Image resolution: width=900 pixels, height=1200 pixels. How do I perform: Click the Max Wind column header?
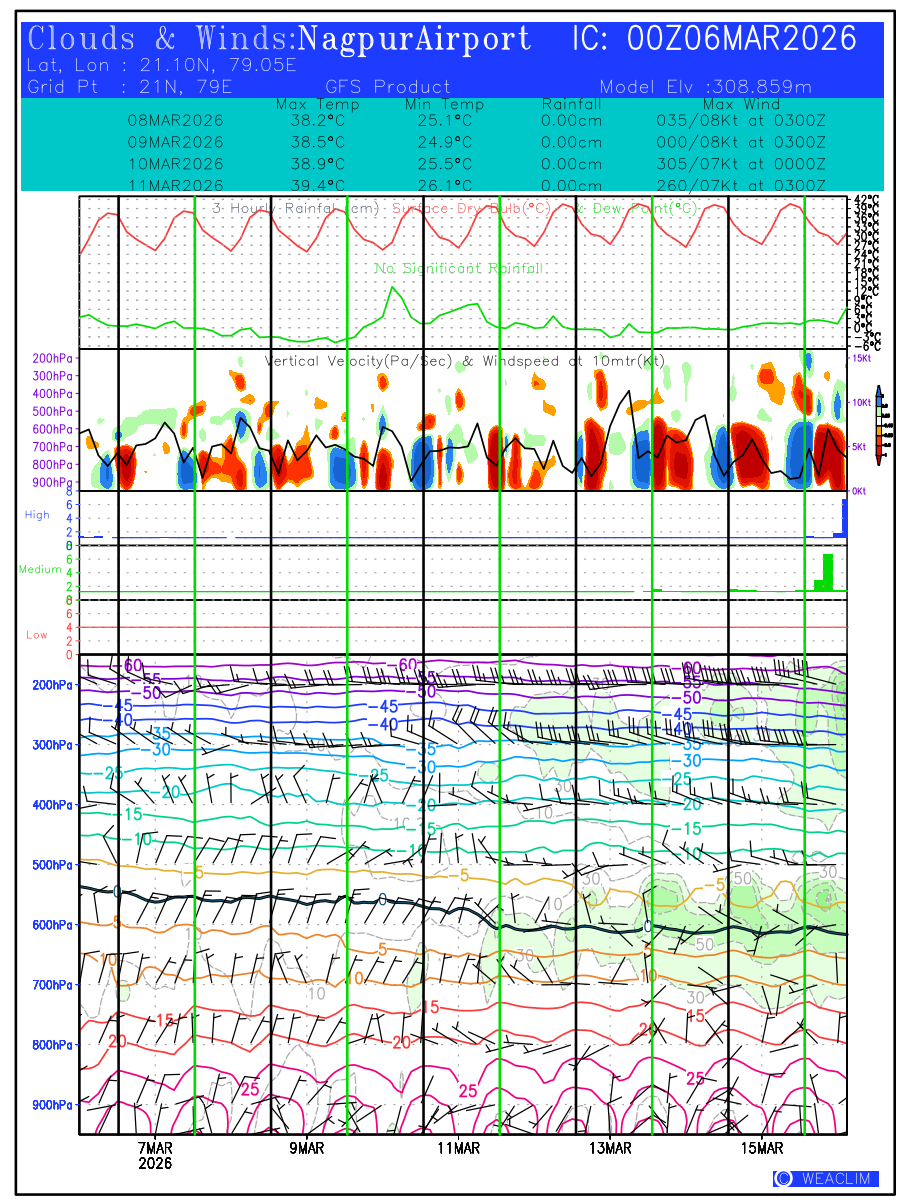coord(741,104)
